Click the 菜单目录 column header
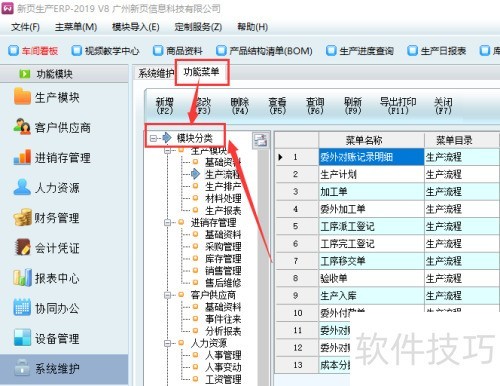Viewport: 500px width, 386px height. 462,140
